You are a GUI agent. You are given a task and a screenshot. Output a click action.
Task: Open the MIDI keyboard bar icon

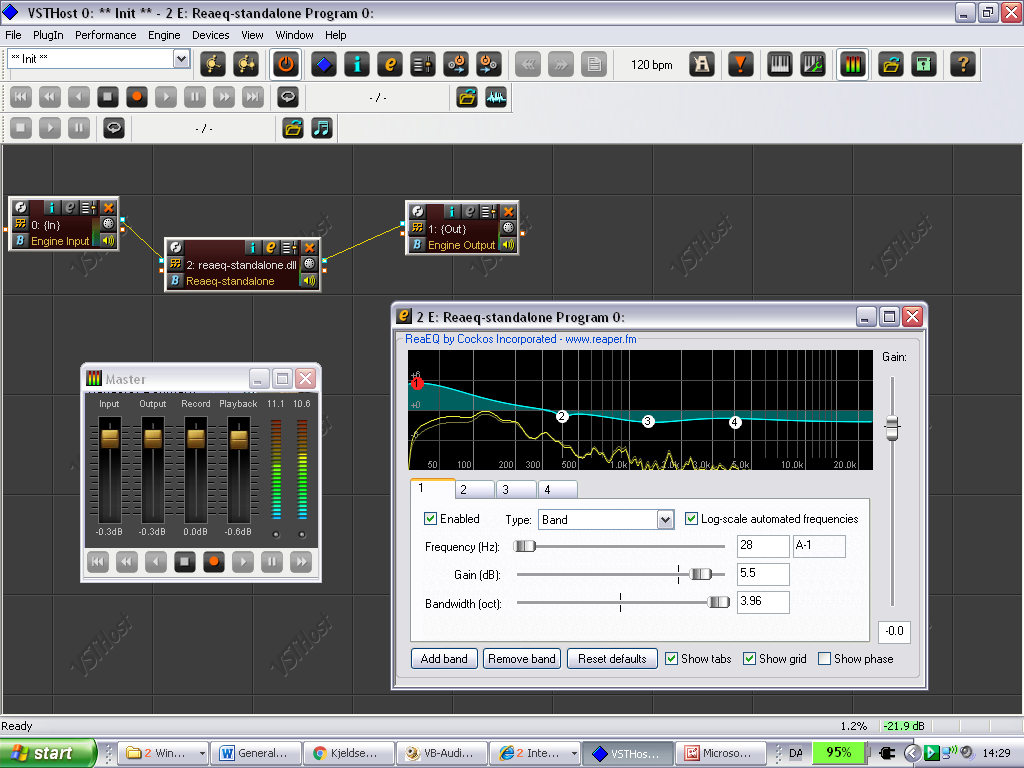coord(779,64)
